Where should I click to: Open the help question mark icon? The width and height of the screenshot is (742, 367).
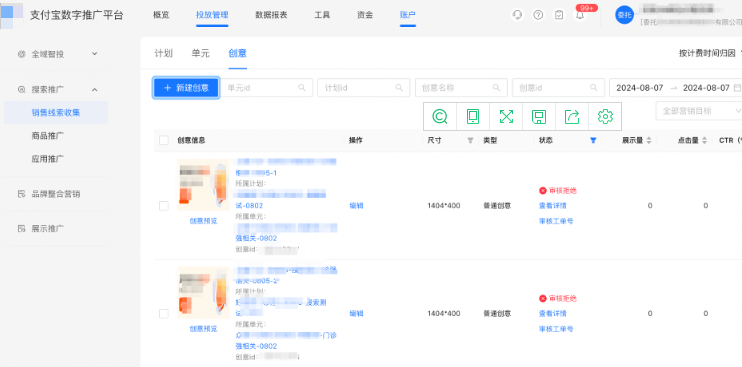[x=538, y=15]
